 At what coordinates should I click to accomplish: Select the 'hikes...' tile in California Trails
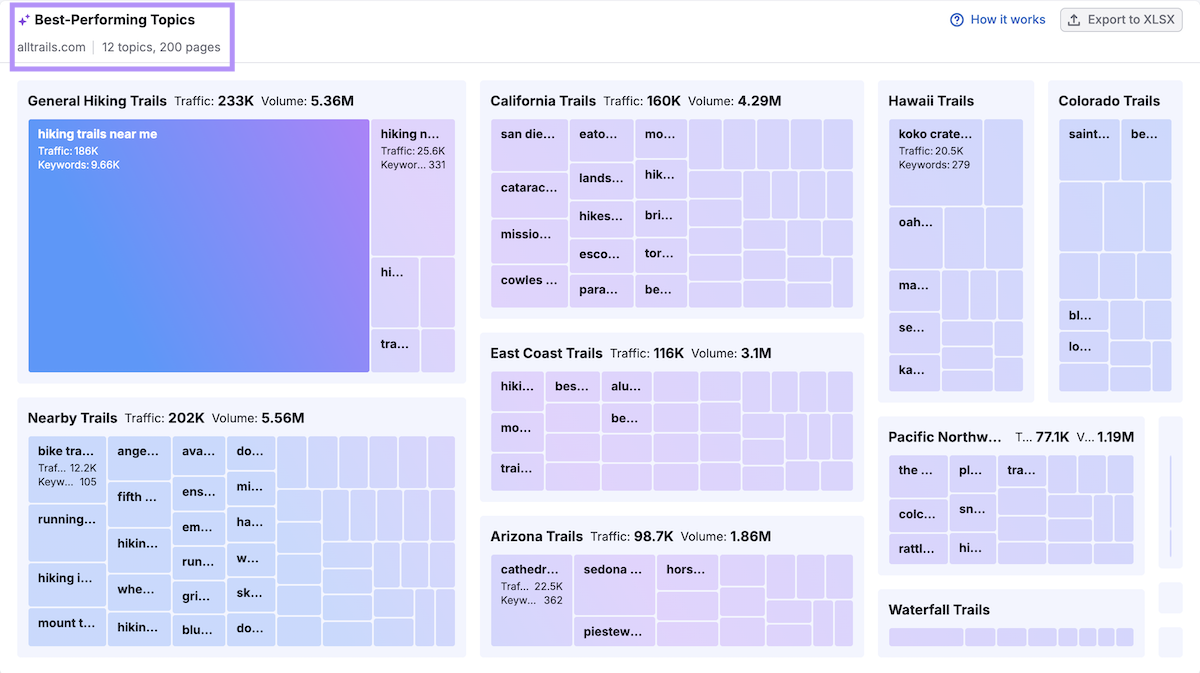(601, 218)
